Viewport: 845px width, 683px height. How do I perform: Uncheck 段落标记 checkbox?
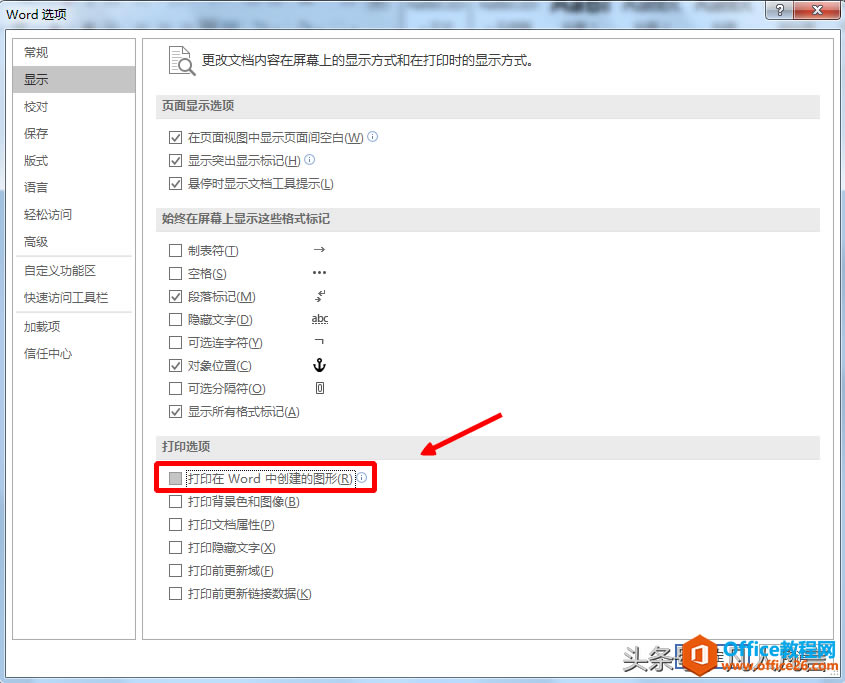175,296
